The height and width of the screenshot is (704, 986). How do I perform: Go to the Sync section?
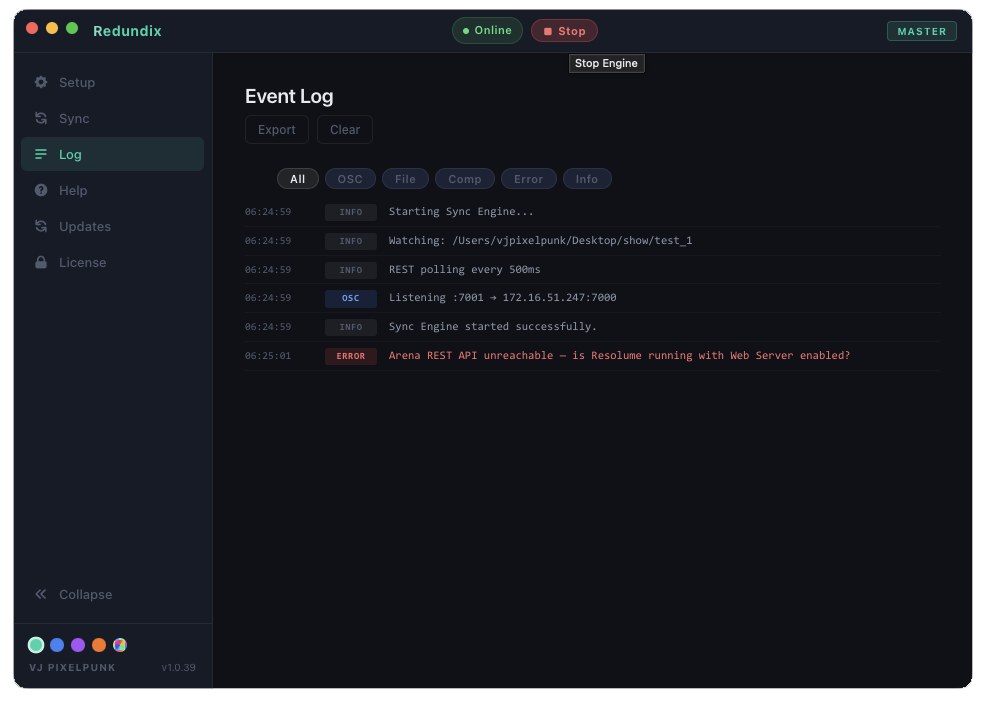point(113,118)
